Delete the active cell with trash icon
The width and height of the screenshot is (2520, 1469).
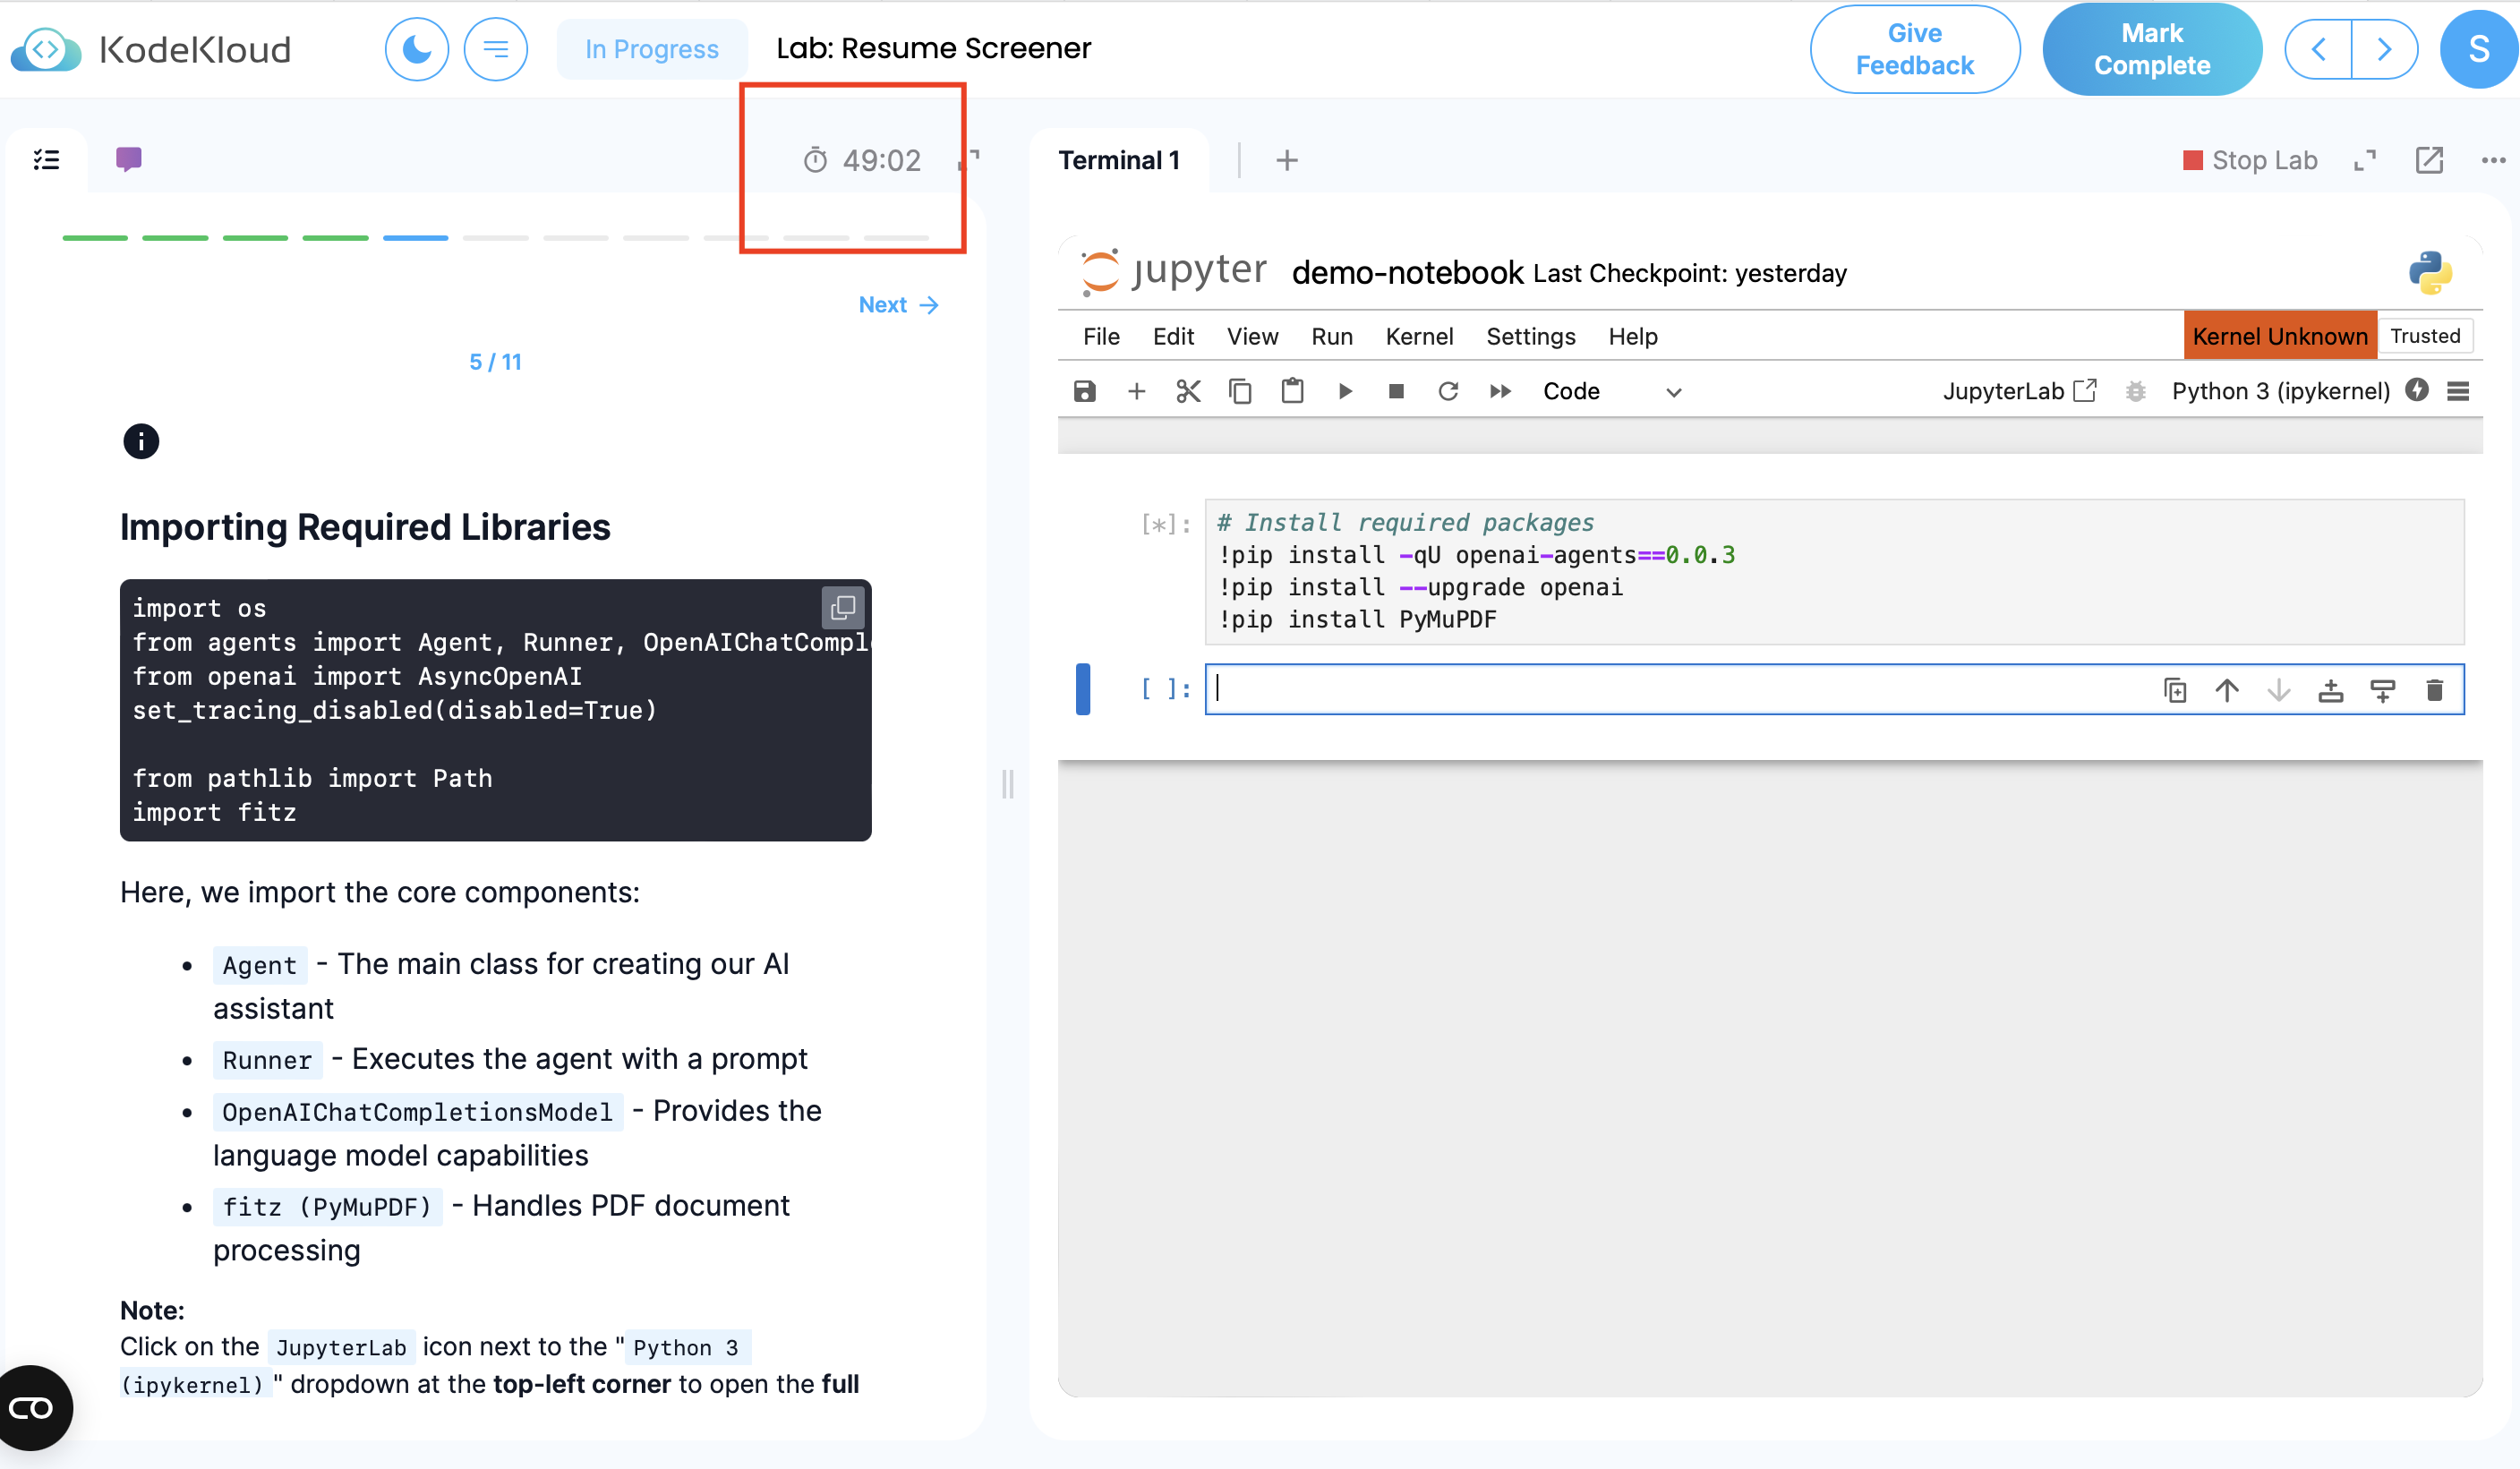[2434, 690]
